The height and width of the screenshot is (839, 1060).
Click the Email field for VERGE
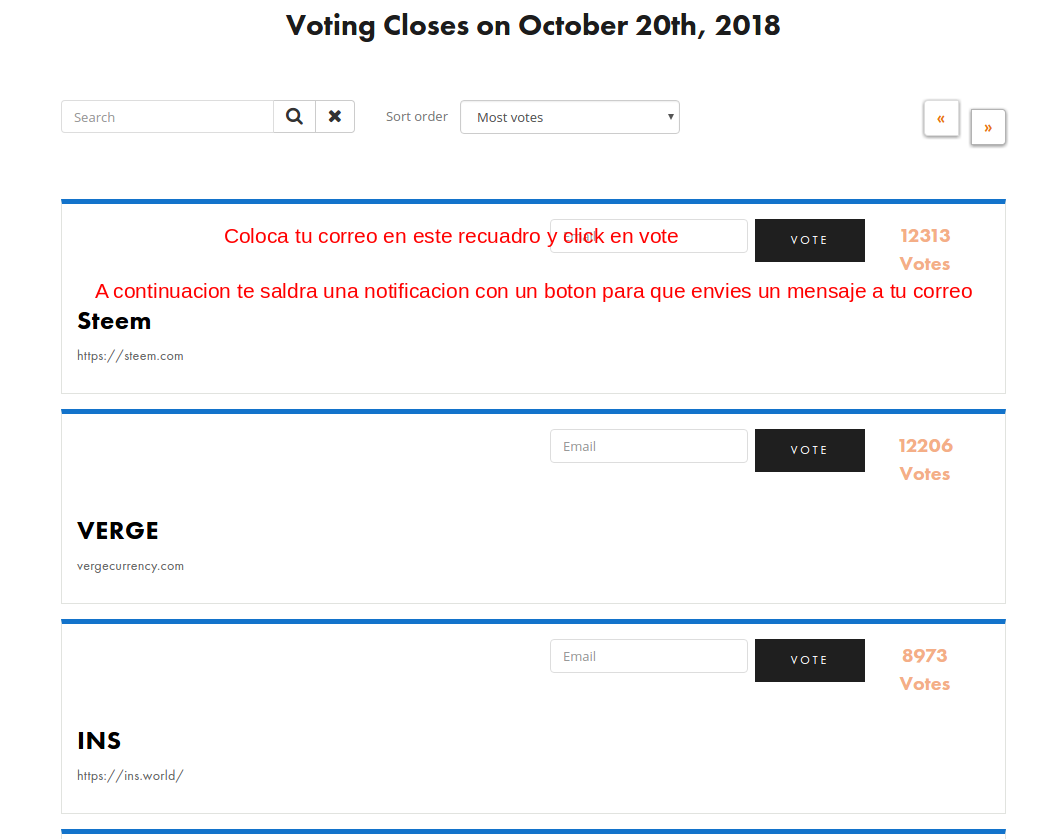coord(648,446)
